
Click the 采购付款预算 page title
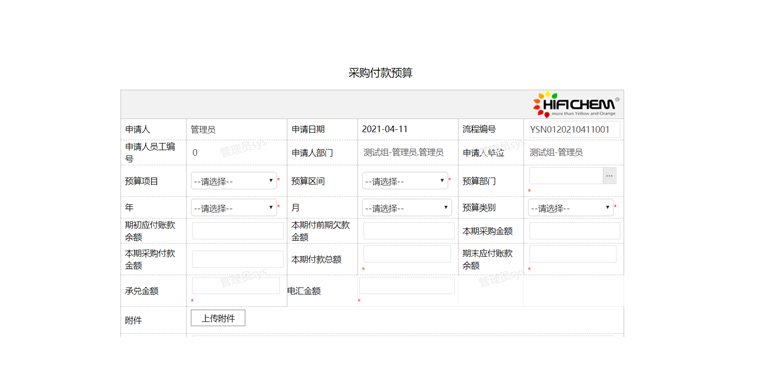point(381,73)
